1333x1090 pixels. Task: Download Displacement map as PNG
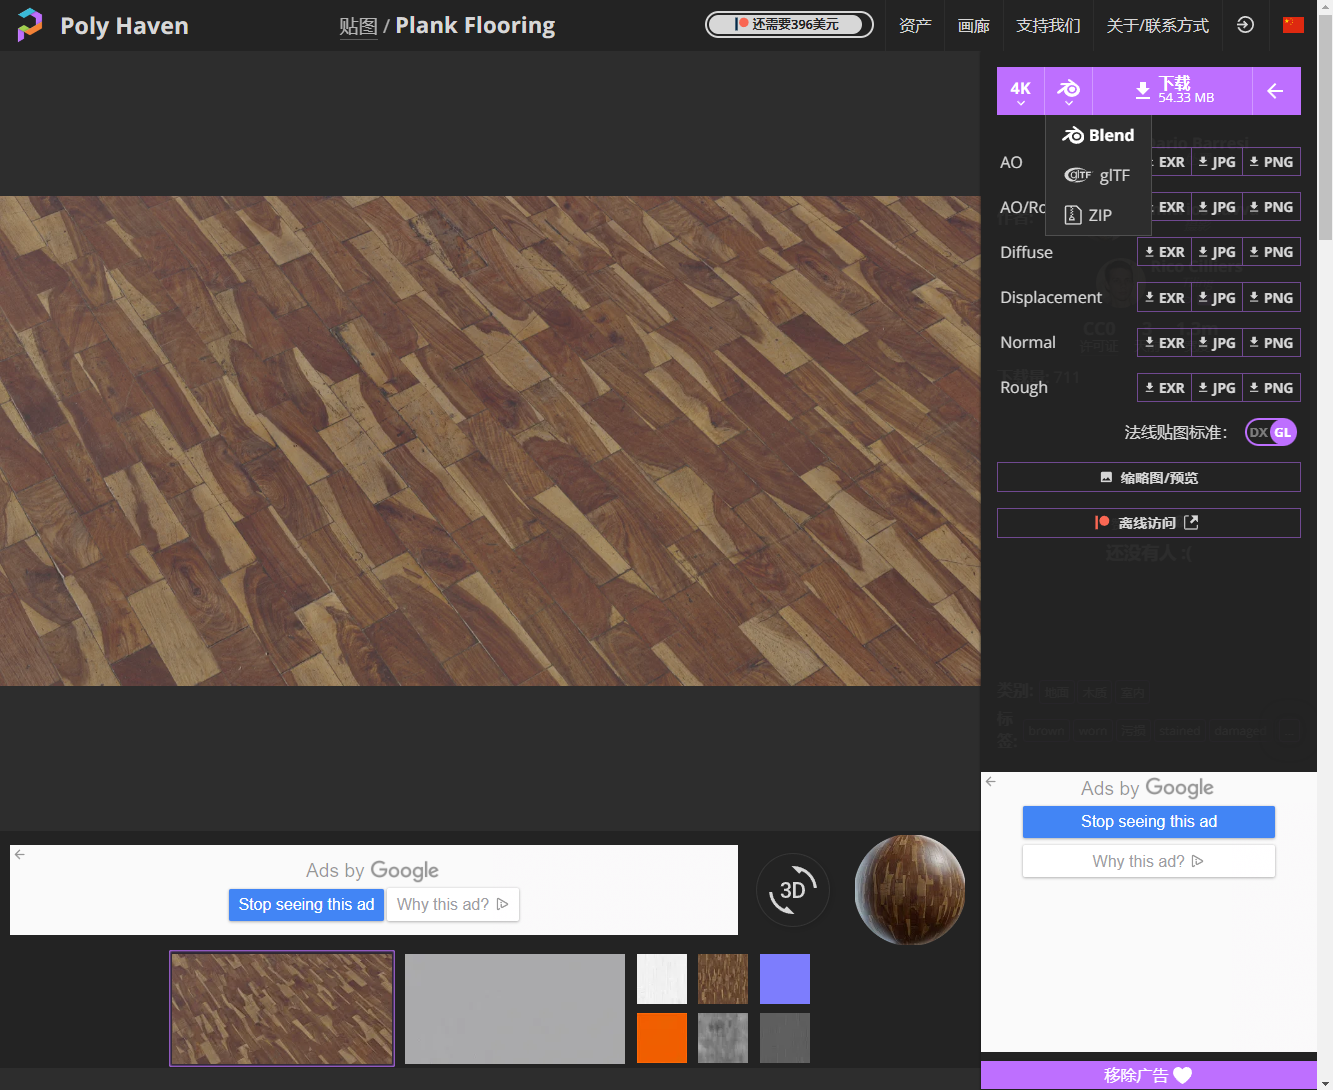1271,297
